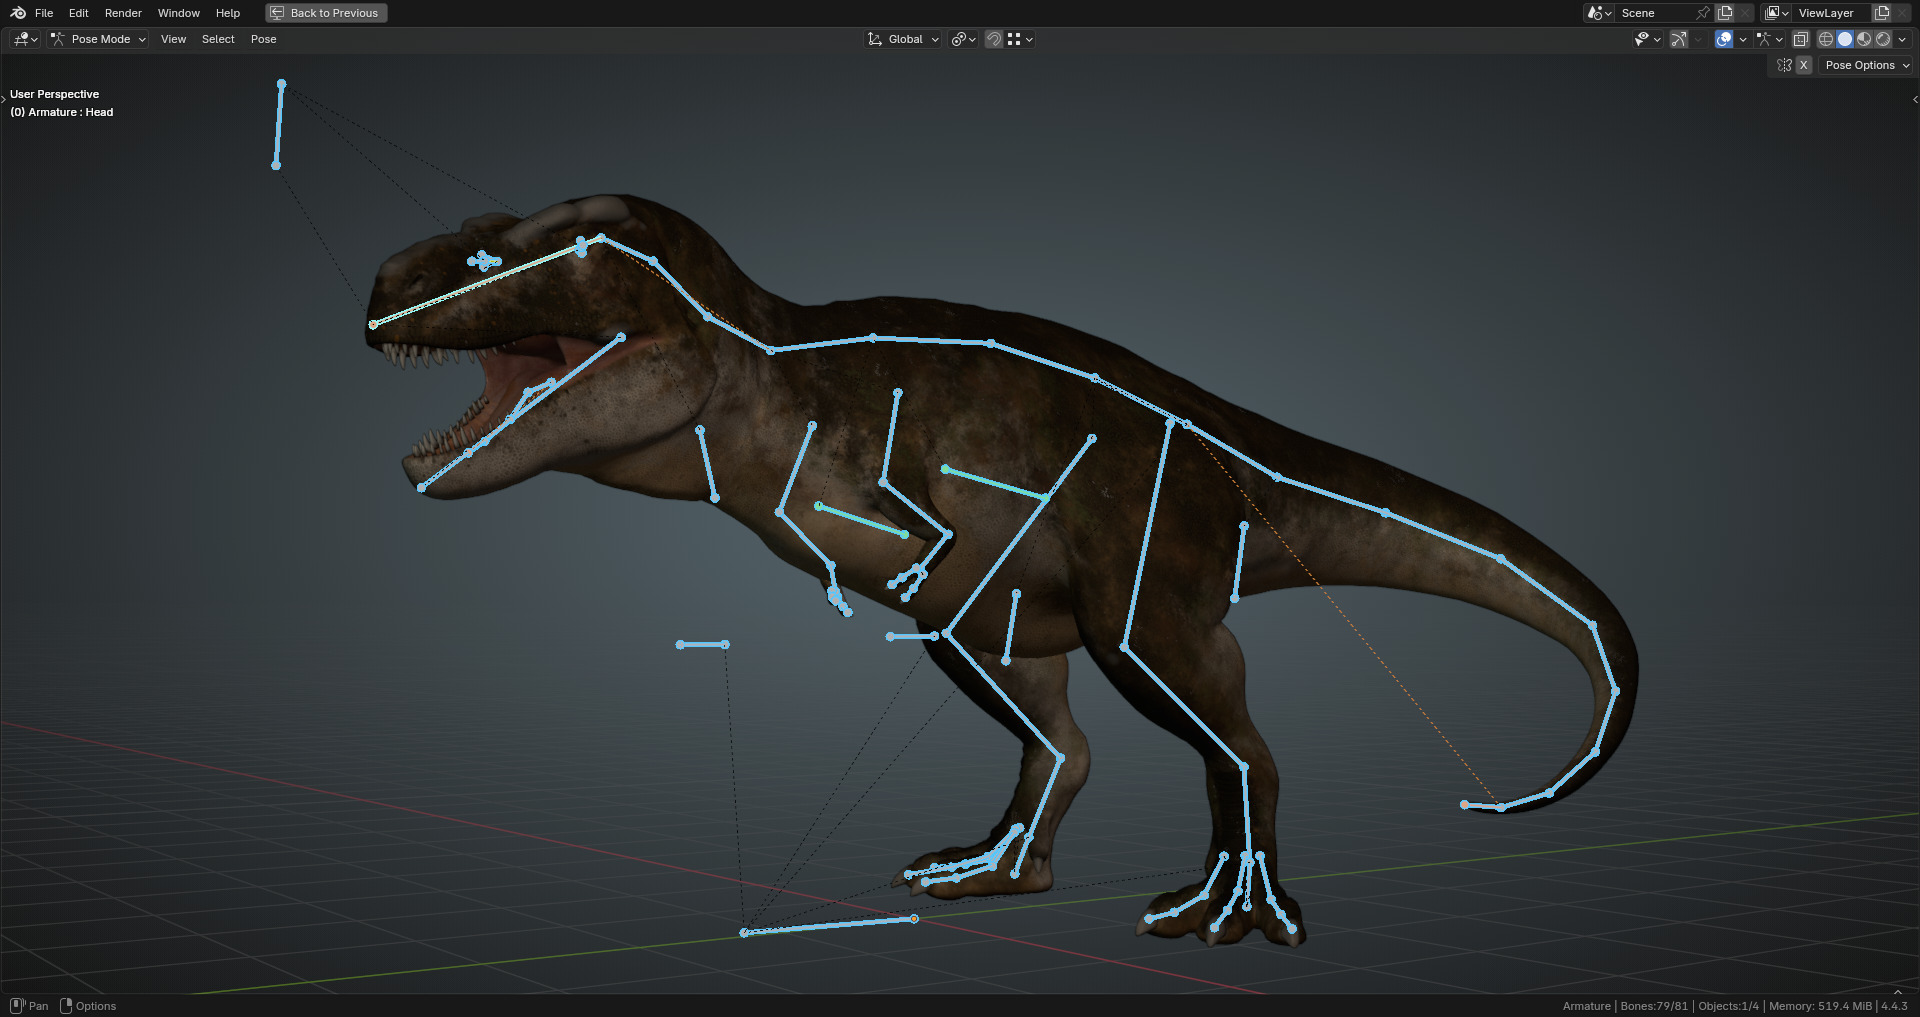Screen dimensions: 1920x1017
Task: Click the Armature label in status bar
Action: click(x=1586, y=1006)
